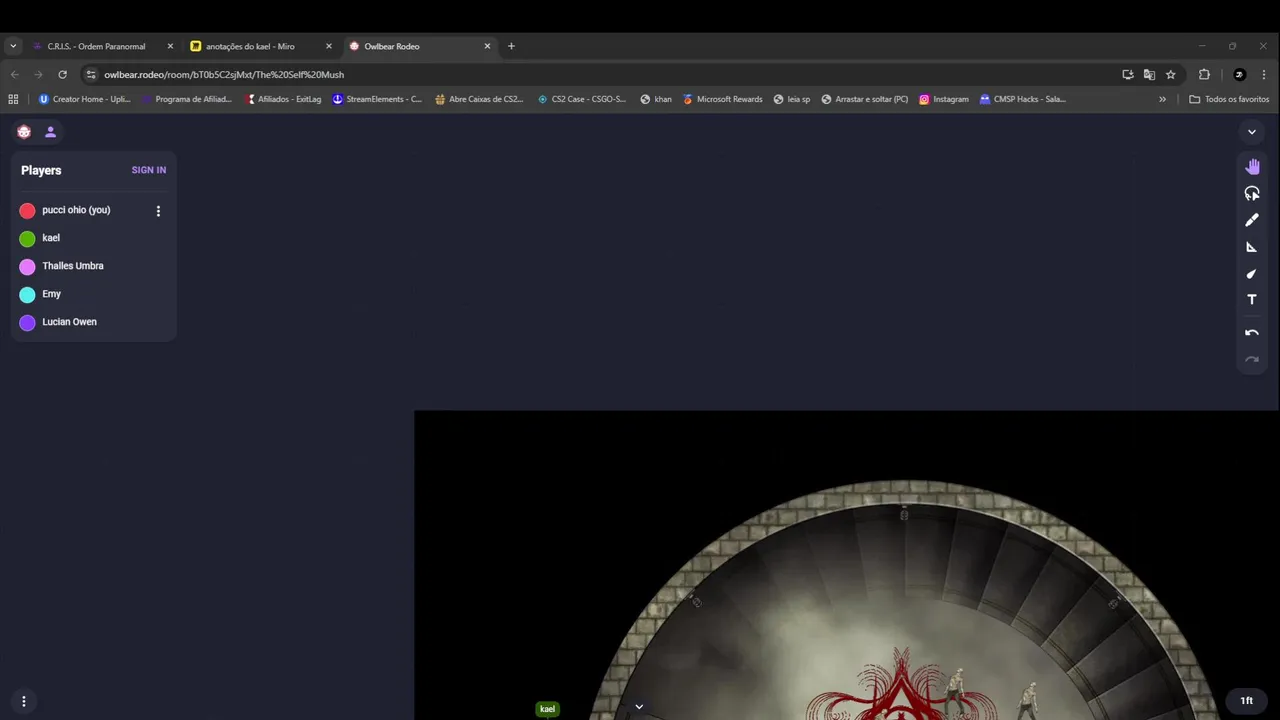
Task: Expand the chevron beside kael label
Action: pos(639,707)
